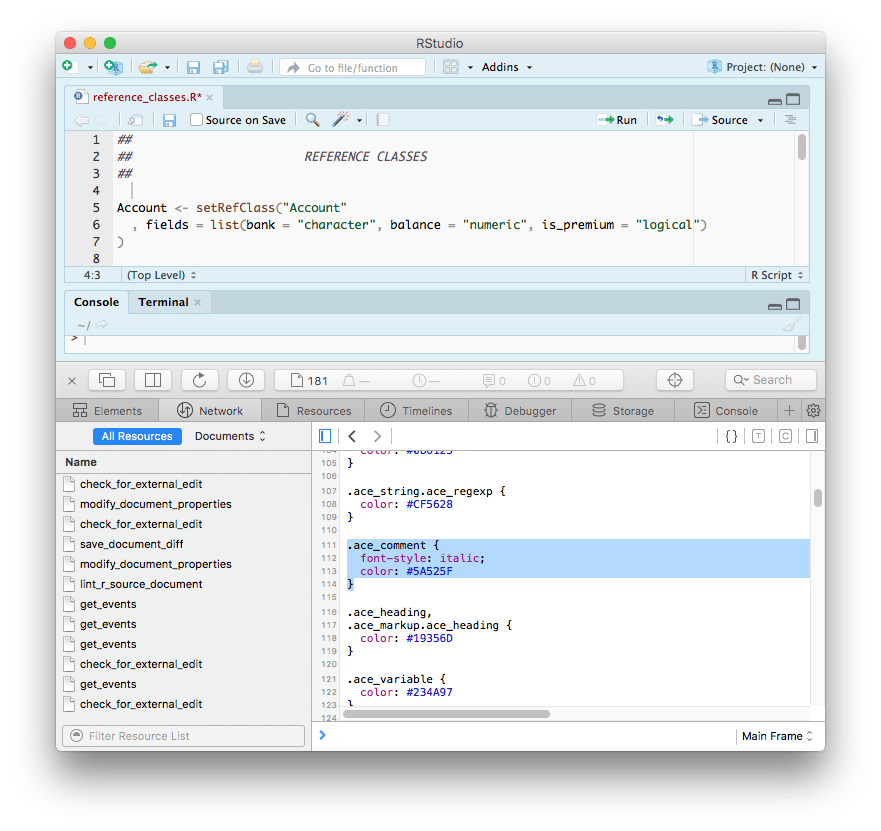
Task: Click the Create Project icon
Action: (x=113, y=67)
